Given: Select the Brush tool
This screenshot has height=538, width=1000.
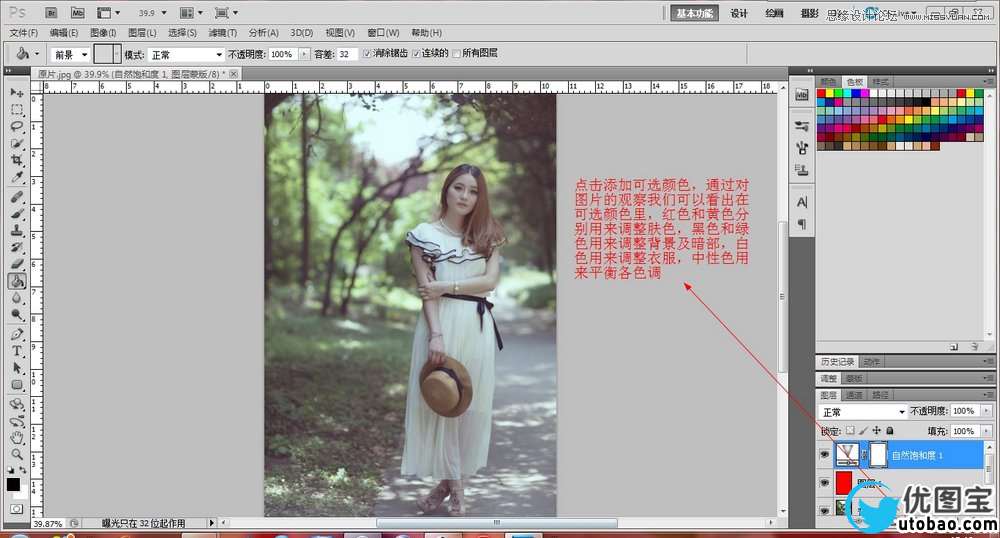Looking at the screenshot, I should point(17,214).
